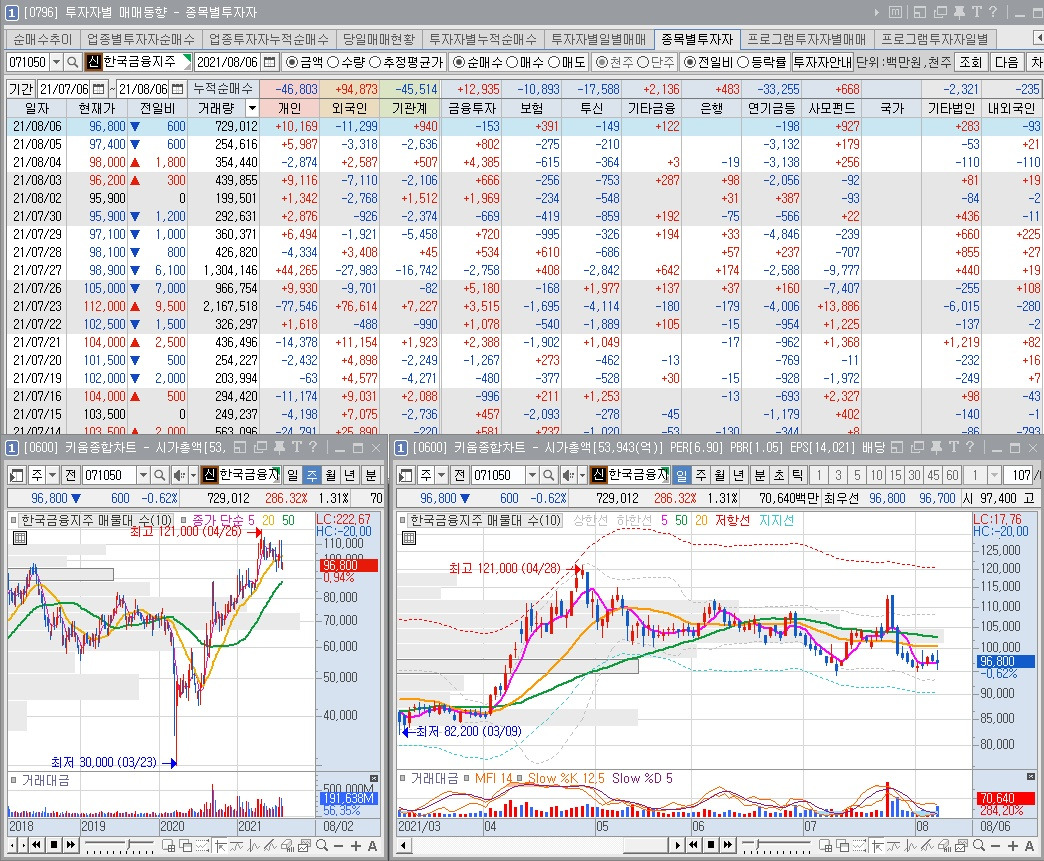1044x861 pixels.
Task: Click rewind button in right chart playback controls
Action: click(693, 845)
